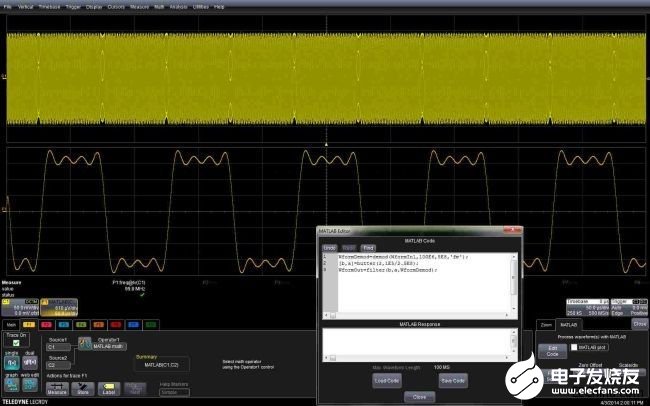Open the Analysis menu
This screenshot has width=650, height=406.
tap(178, 7)
